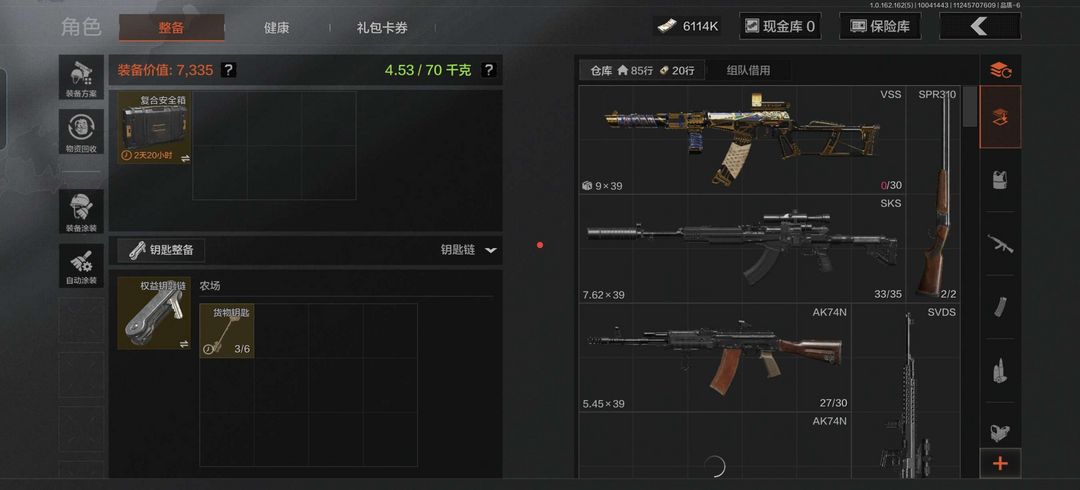
Task: Click the warehouse auto-sort icon at top
Action: coord(1000,70)
